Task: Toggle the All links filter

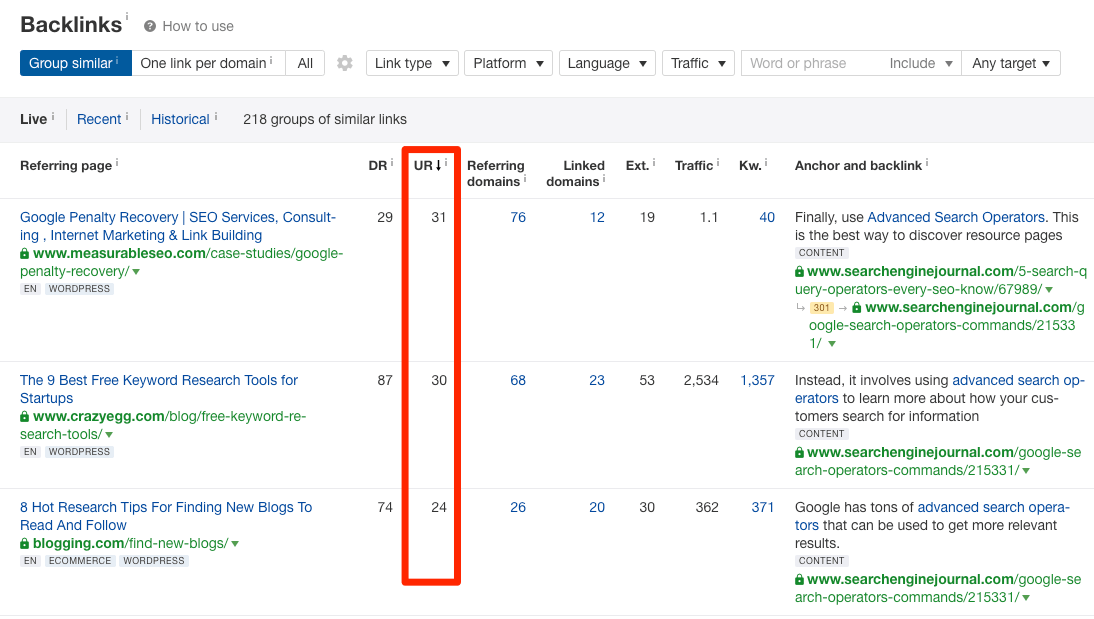Action: pos(305,62)
